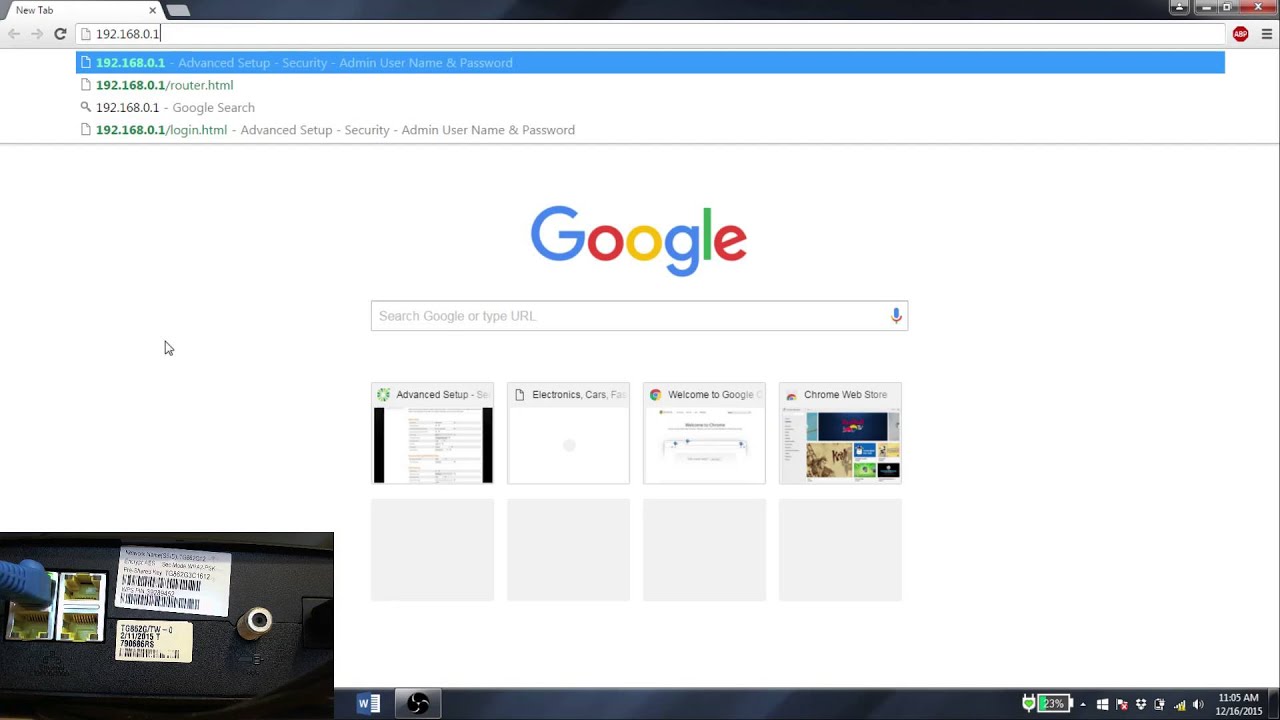Click the Google logo
The width and height of the screenshot is (1280, 720).
pyautogui.click(x=639, y=241)
